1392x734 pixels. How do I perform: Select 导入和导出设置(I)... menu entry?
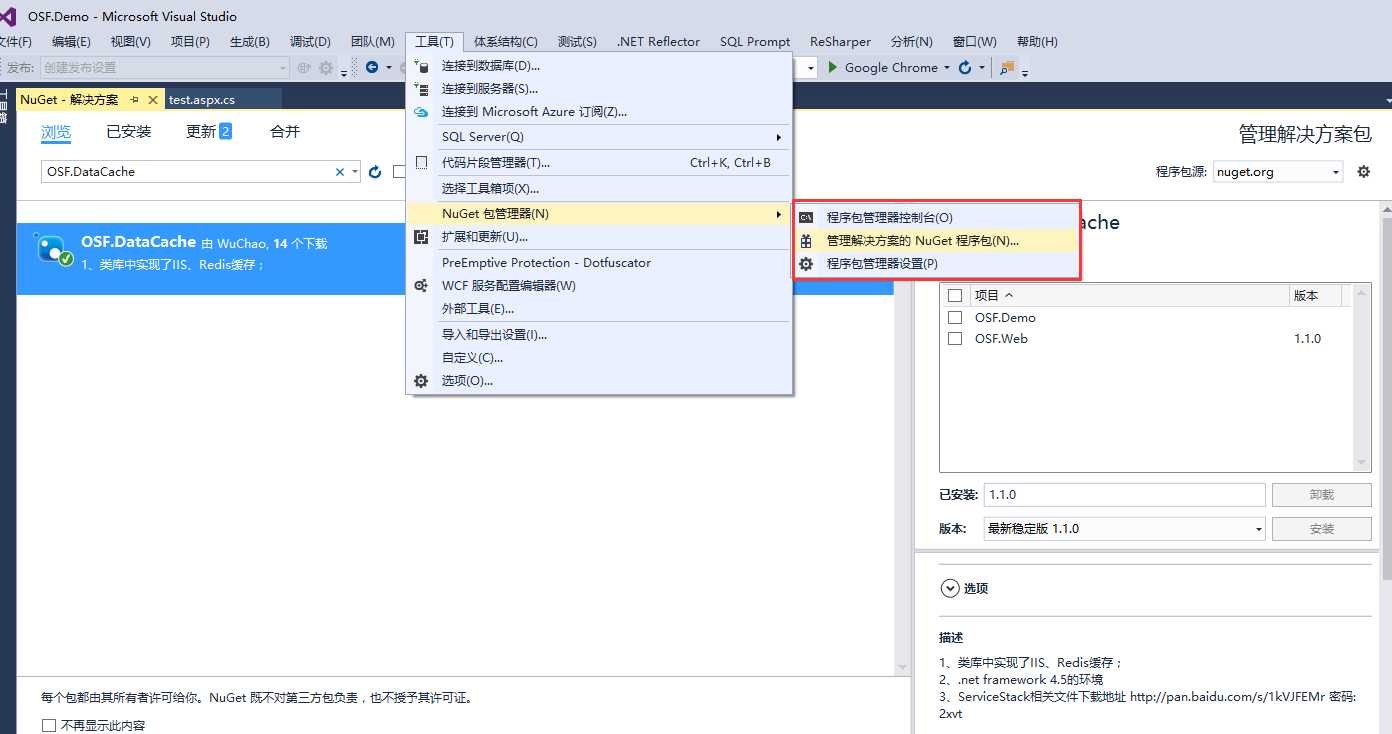click(x=599, y=335)
